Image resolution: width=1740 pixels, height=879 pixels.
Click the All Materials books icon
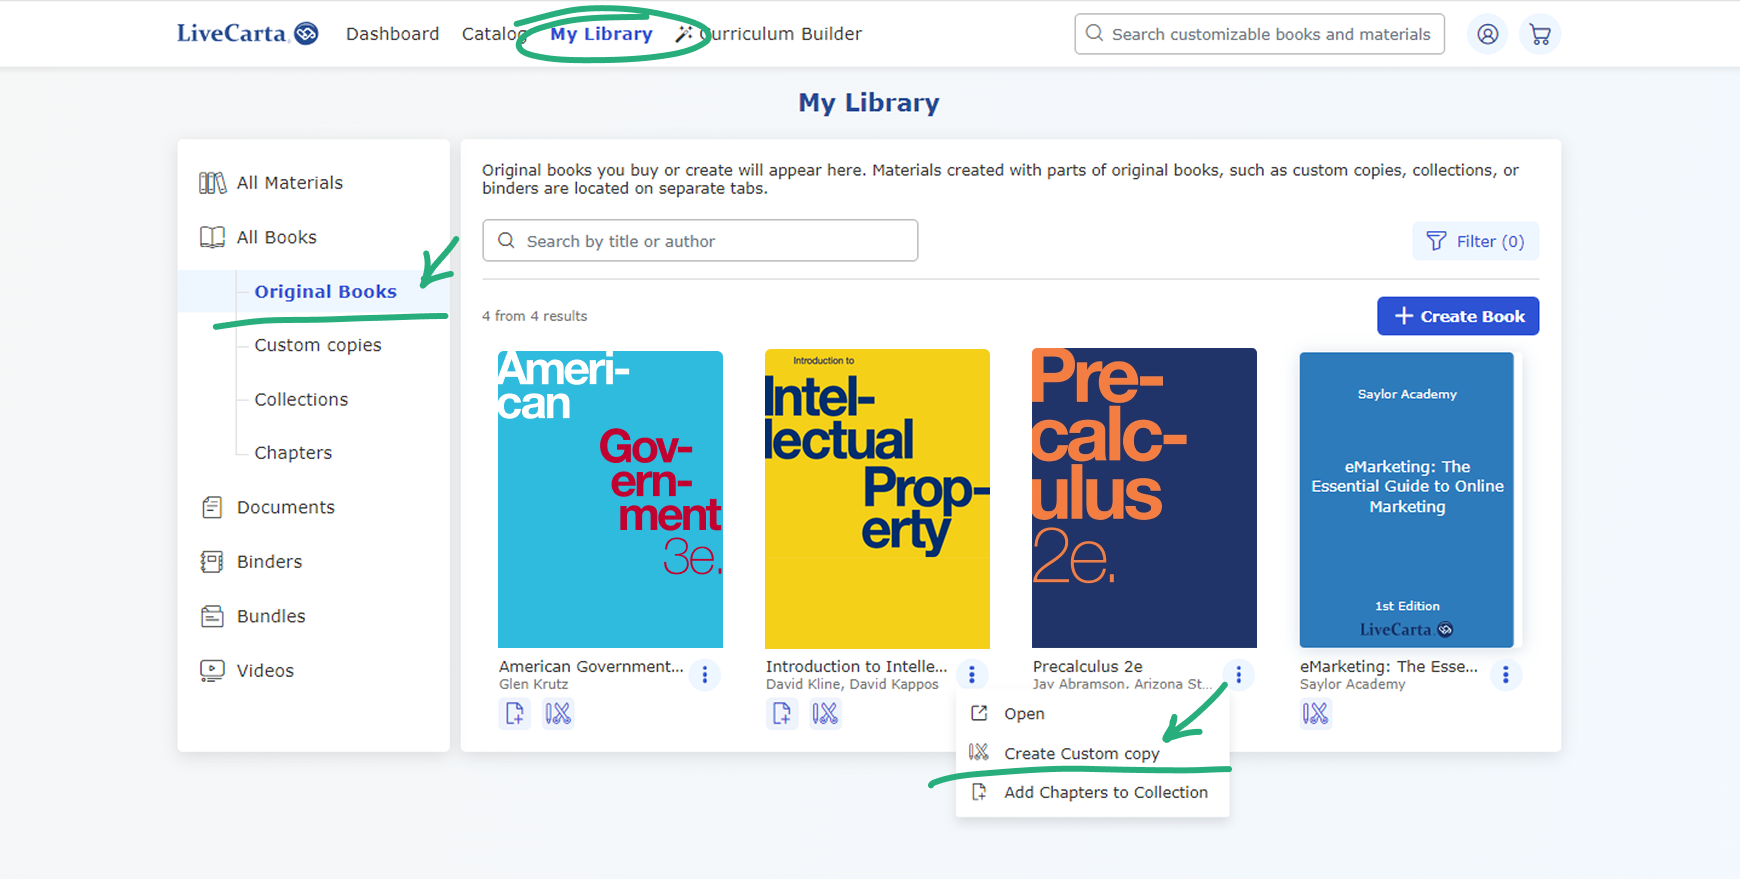pos(212,183)
